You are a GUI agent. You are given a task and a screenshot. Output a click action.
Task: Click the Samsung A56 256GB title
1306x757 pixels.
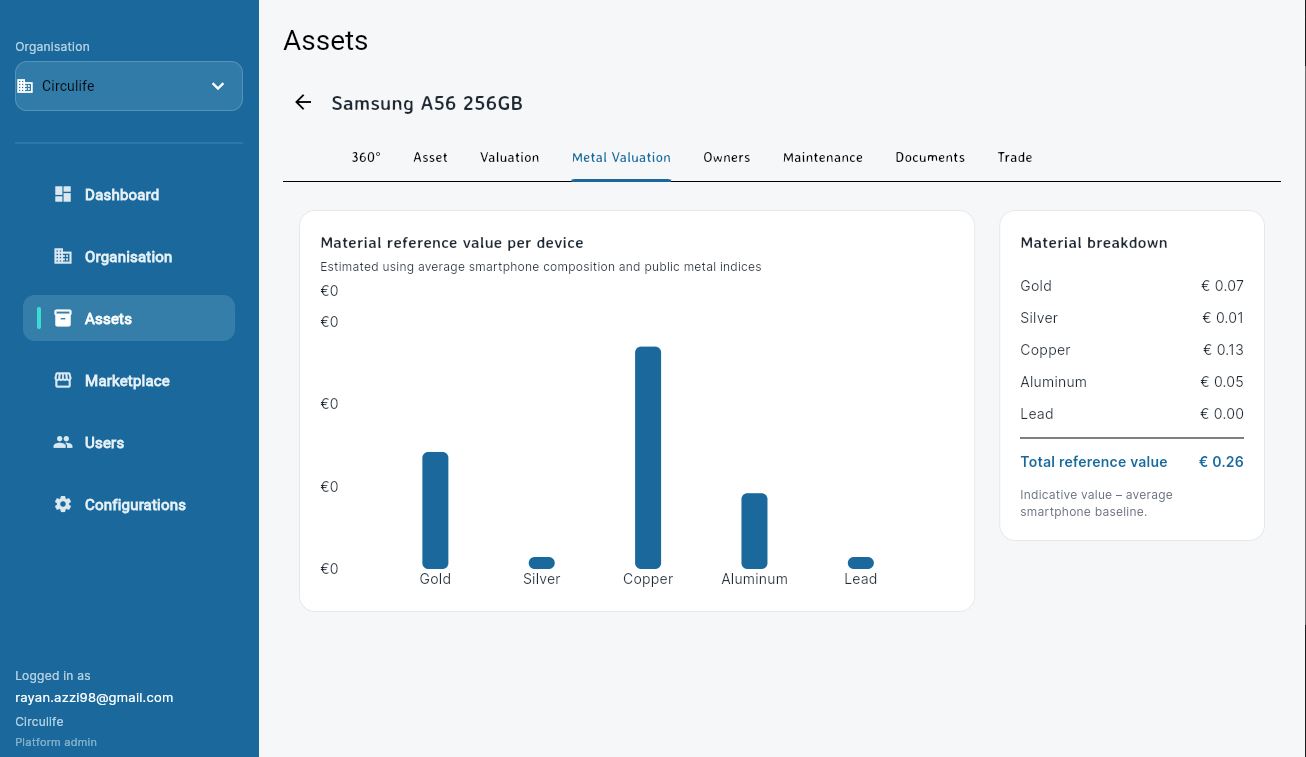pos(426,103)
